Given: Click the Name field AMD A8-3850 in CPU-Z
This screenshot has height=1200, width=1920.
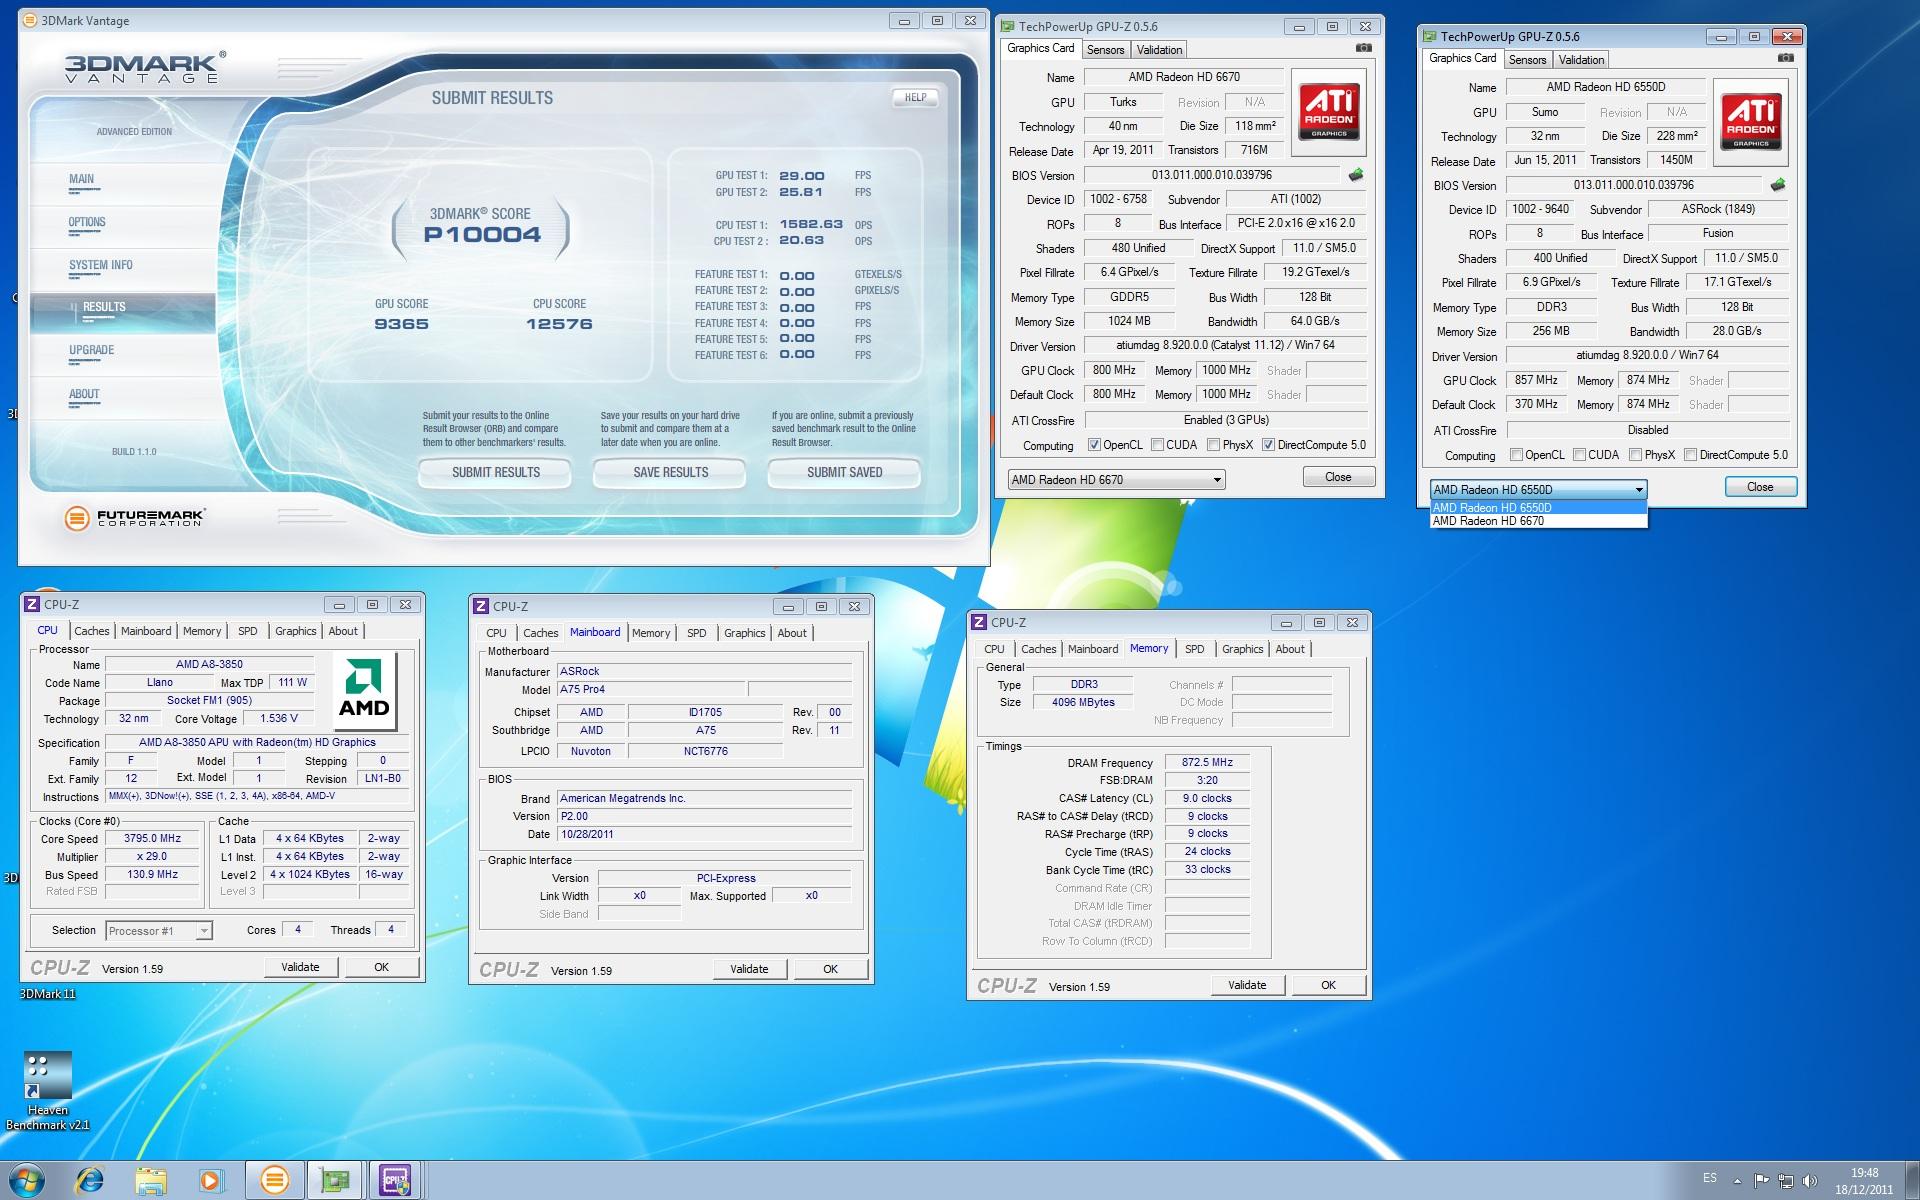Looking at the screenshot, I should click(x=209, y=664).
